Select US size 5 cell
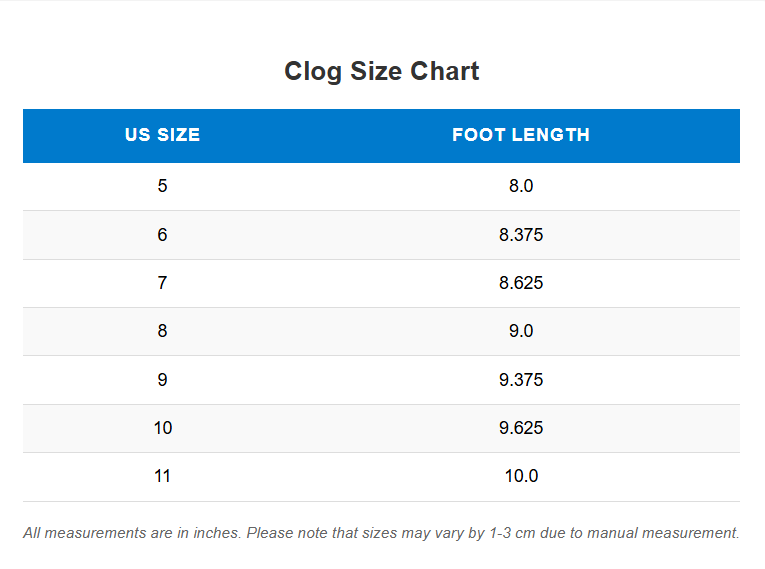Screen dimensions: 765x569 (162, 186)
